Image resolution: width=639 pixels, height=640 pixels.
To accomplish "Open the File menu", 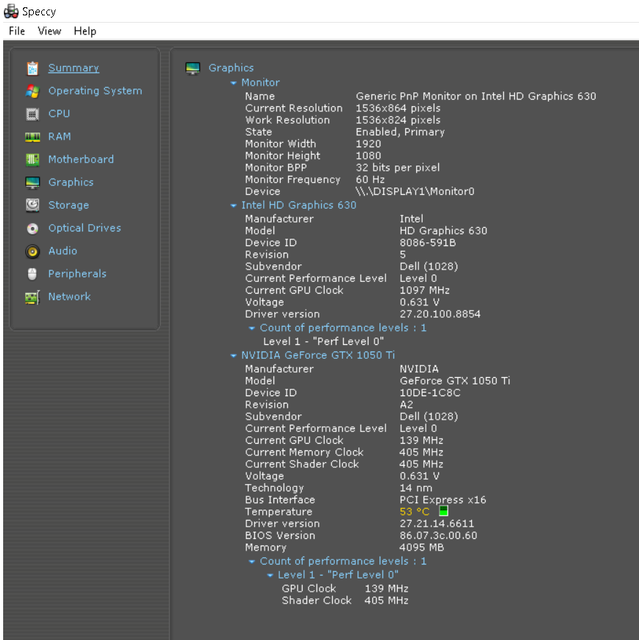I will point(17,31).
